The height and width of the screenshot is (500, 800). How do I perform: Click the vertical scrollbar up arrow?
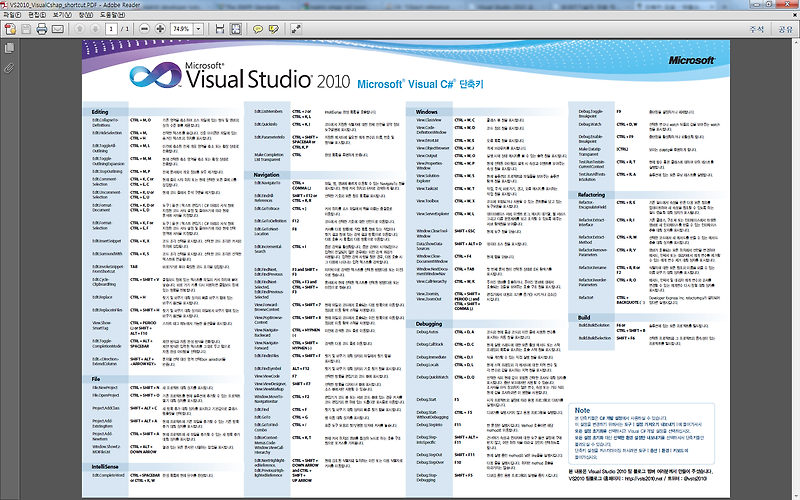coord(795,44)
